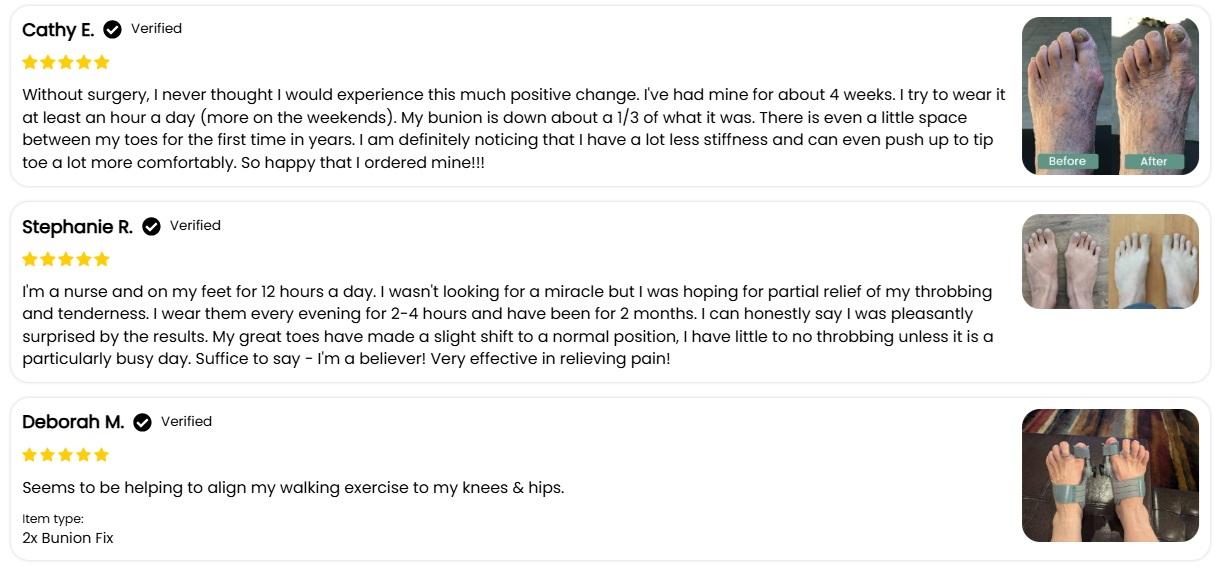
Task: Click Stephanie R.'s five-star rating
Action: pyautogui.click(x=66, y=259)
